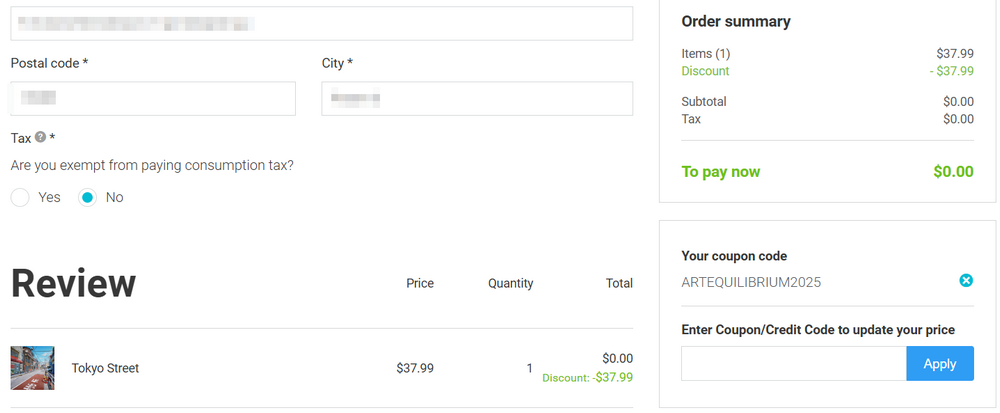Screen dimensions: 1000x413
Task: Focus the coupon/credit code input field
Action: click(793, 363)
